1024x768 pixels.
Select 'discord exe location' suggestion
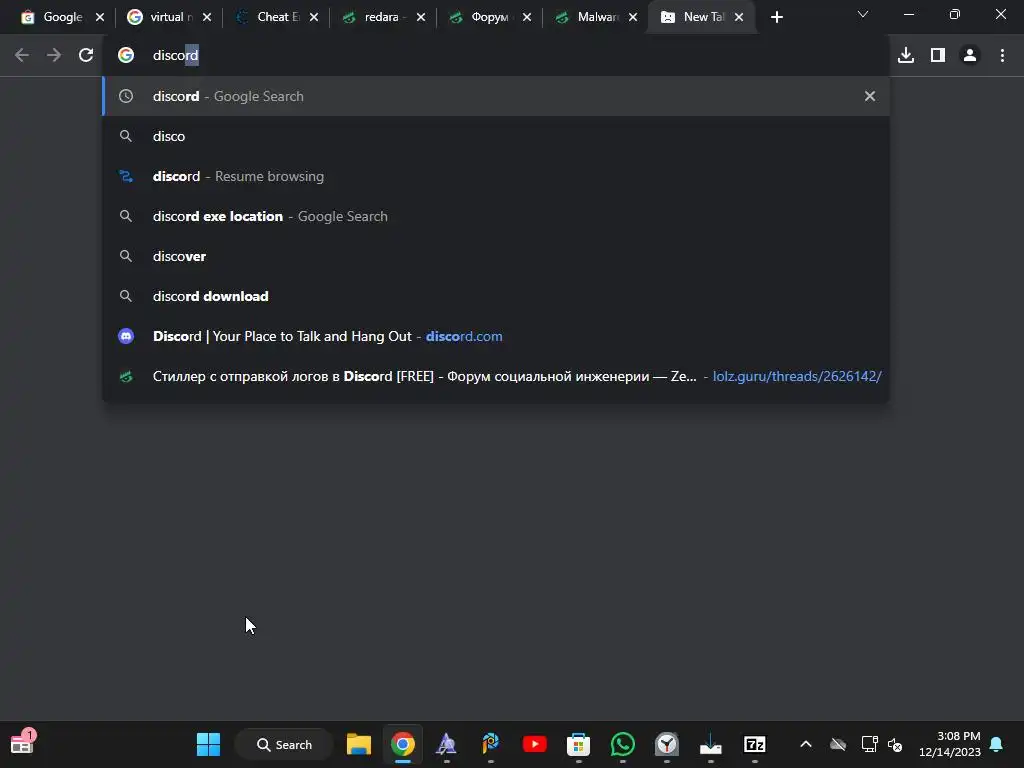click(x=496, y=216)
